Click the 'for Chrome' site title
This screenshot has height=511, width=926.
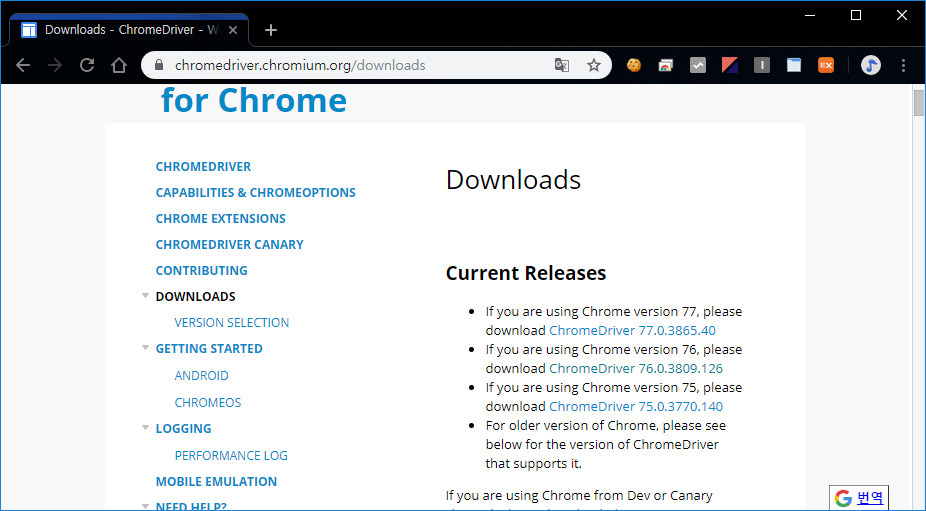tap(254, 100)
